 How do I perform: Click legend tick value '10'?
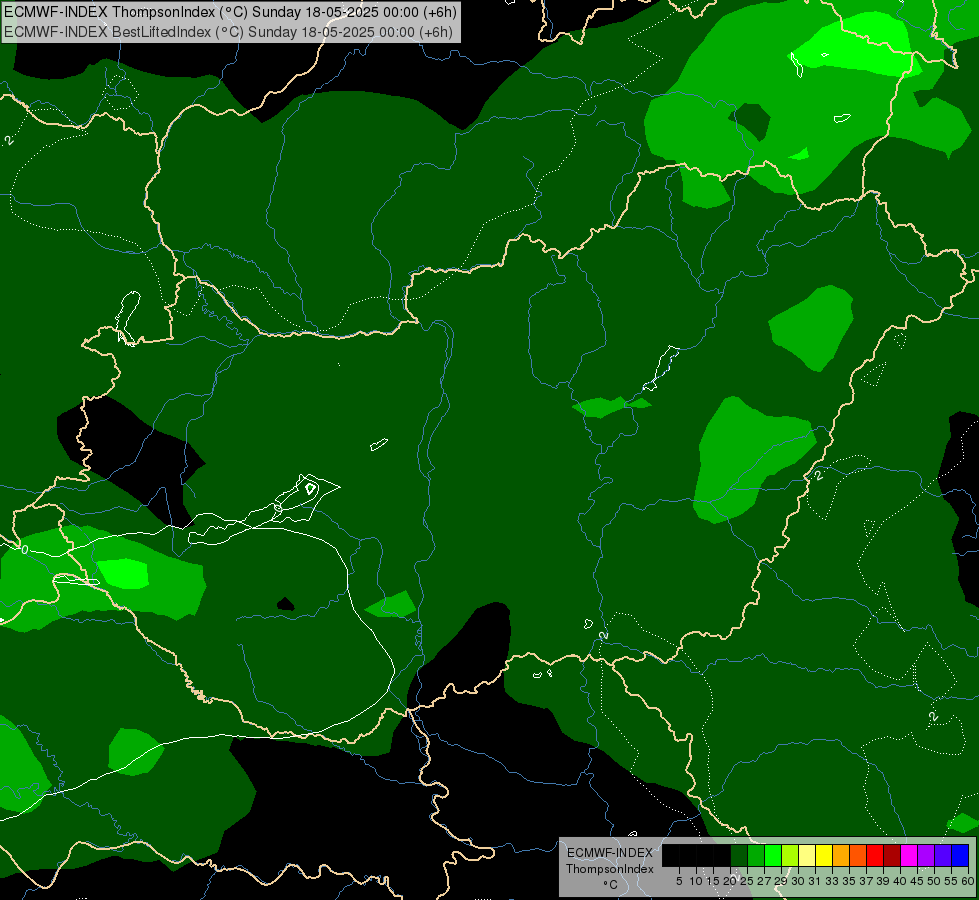[696, 881]
